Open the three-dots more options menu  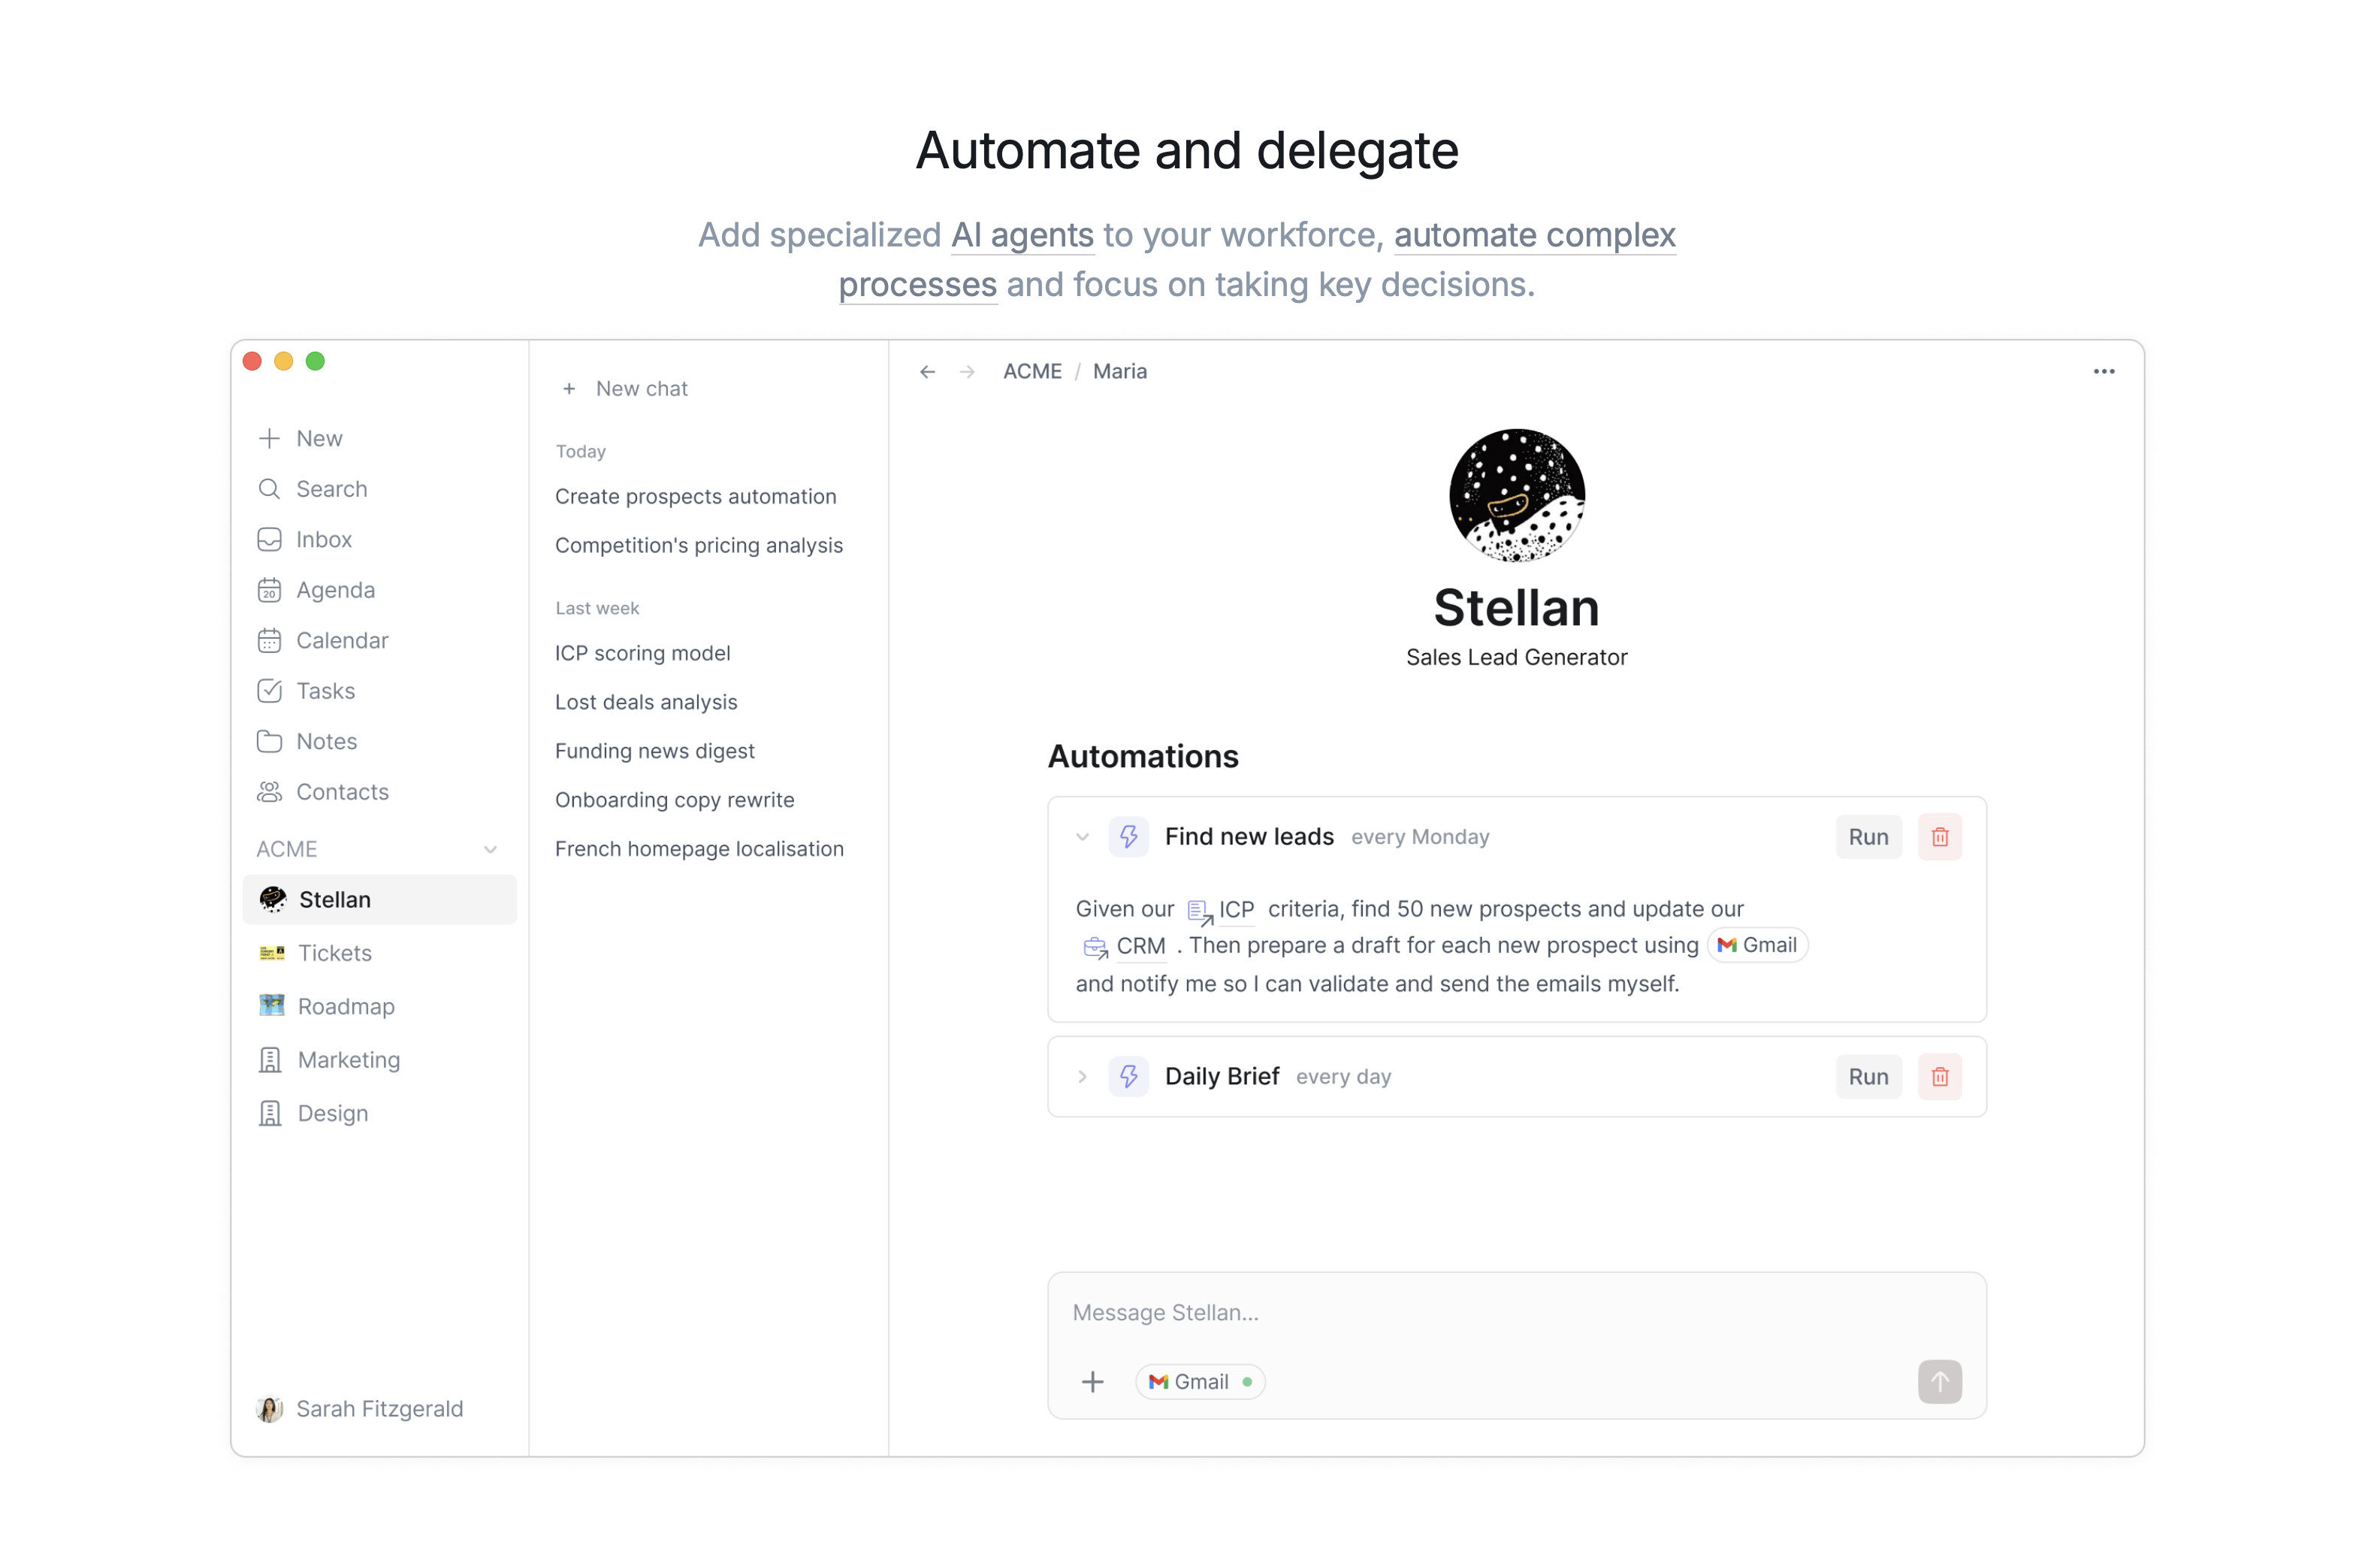coord(2103,372)
